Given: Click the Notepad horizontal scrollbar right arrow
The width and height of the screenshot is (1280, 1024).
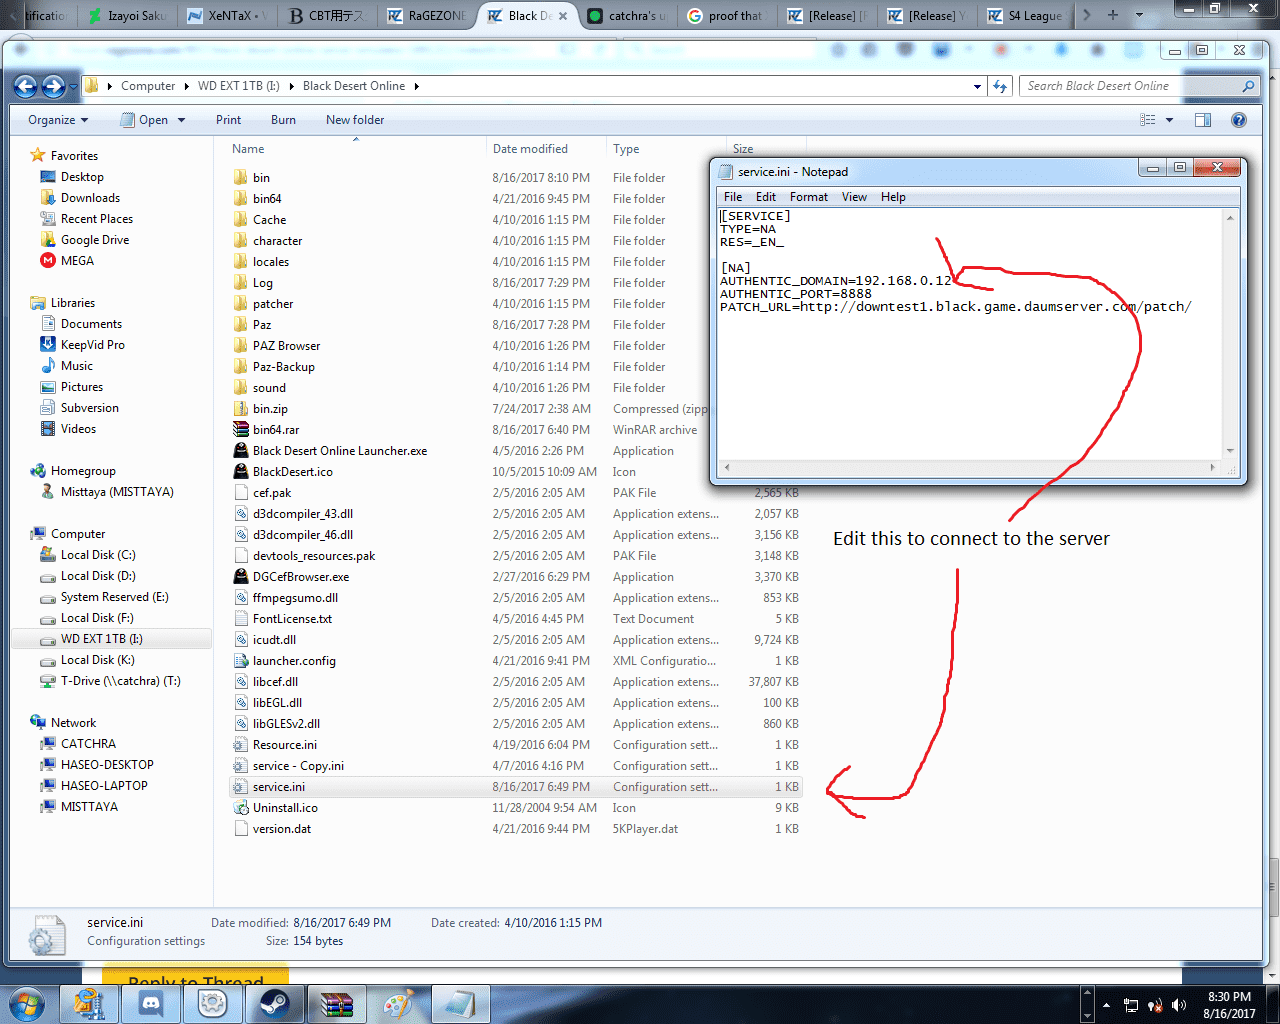Looking at the screenshot, I should tap(1213, 467).
